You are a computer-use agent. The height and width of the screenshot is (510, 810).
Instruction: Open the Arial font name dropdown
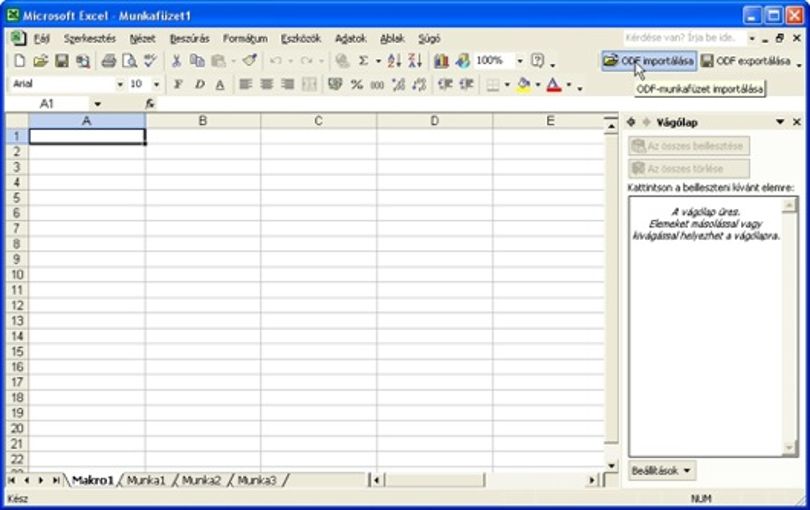(120, 84)
